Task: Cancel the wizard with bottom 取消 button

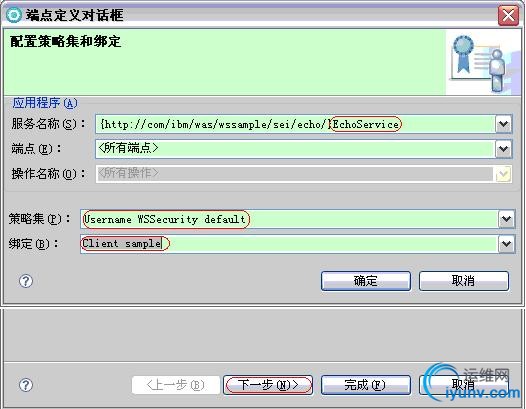Action: (x=464, y=385)
